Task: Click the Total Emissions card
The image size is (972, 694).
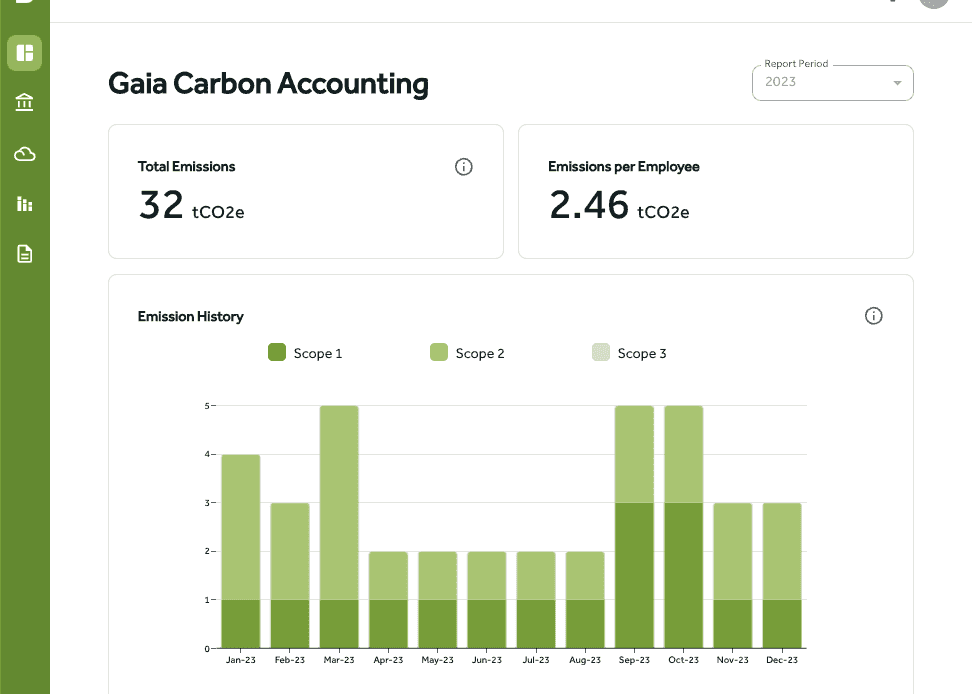Action: pyautogui.click(x=306, y=191)
